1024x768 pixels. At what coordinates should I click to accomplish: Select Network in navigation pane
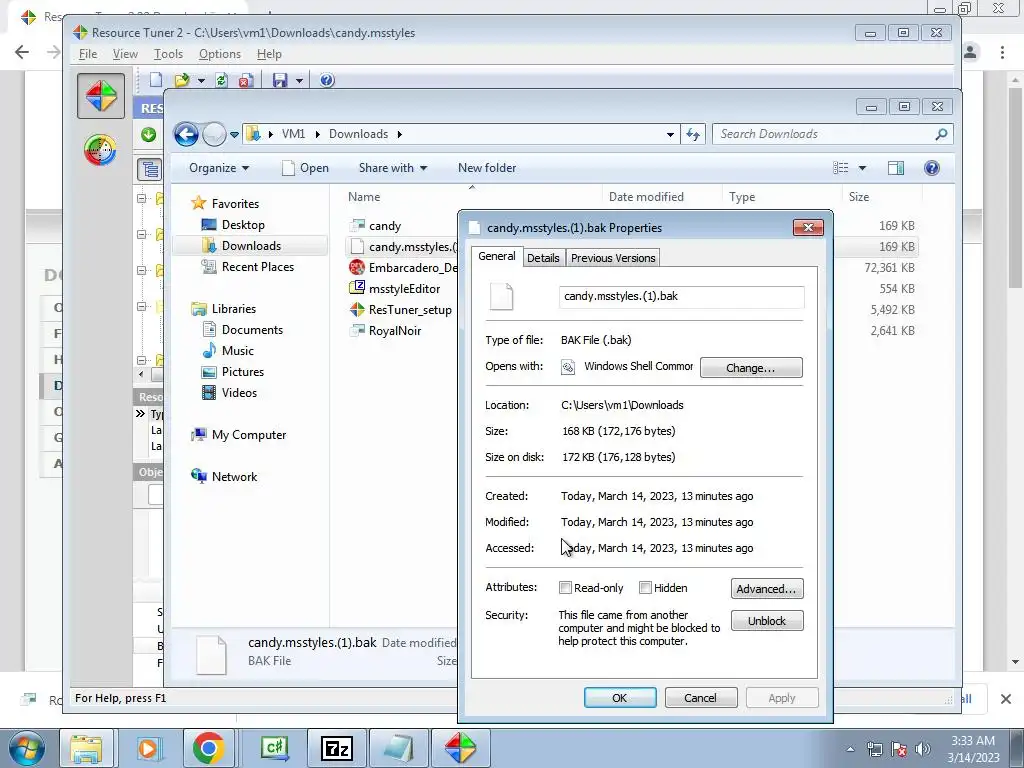pyautogui.click(x=234, y=477)
